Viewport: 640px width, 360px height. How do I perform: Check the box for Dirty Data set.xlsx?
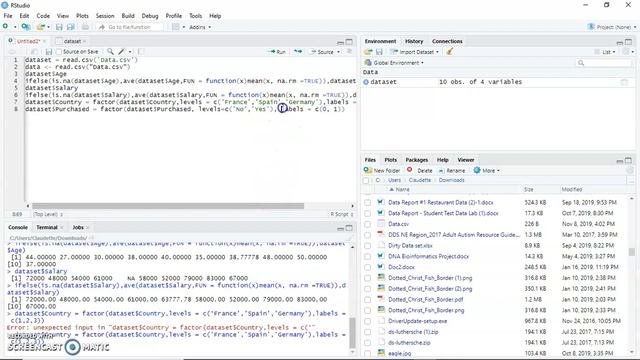368,246
